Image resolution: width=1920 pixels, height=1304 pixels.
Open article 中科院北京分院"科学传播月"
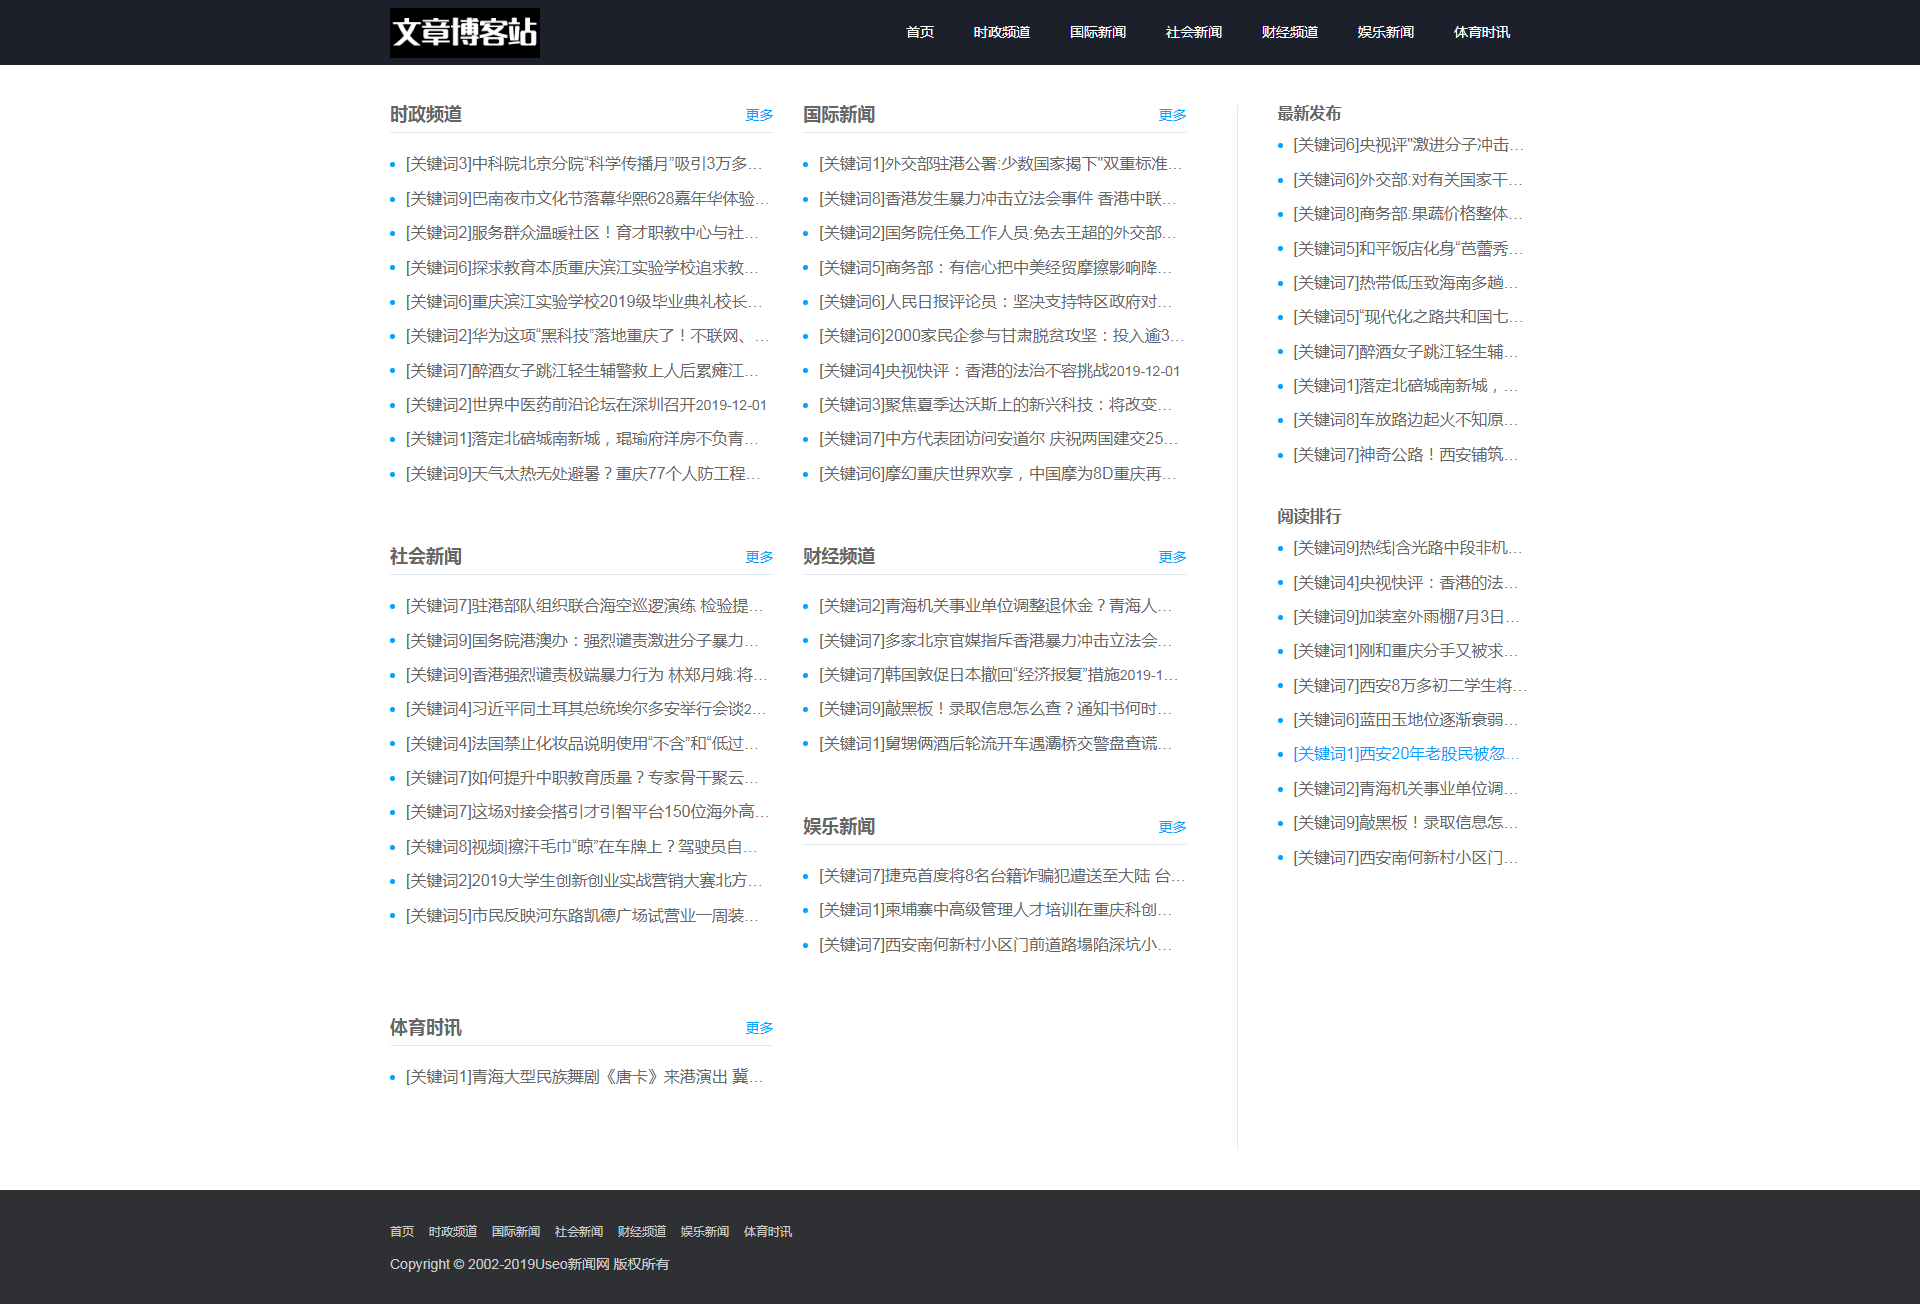[x=584, y=164]
